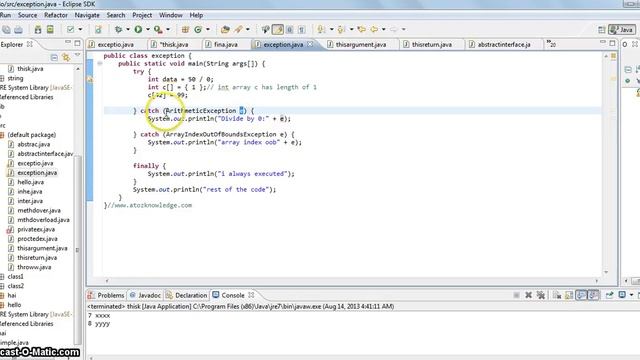Click the Remove Launch X icon in console
Image resolution: width=640 pixels, height=360 pixels.
click(x=528, y=295)
